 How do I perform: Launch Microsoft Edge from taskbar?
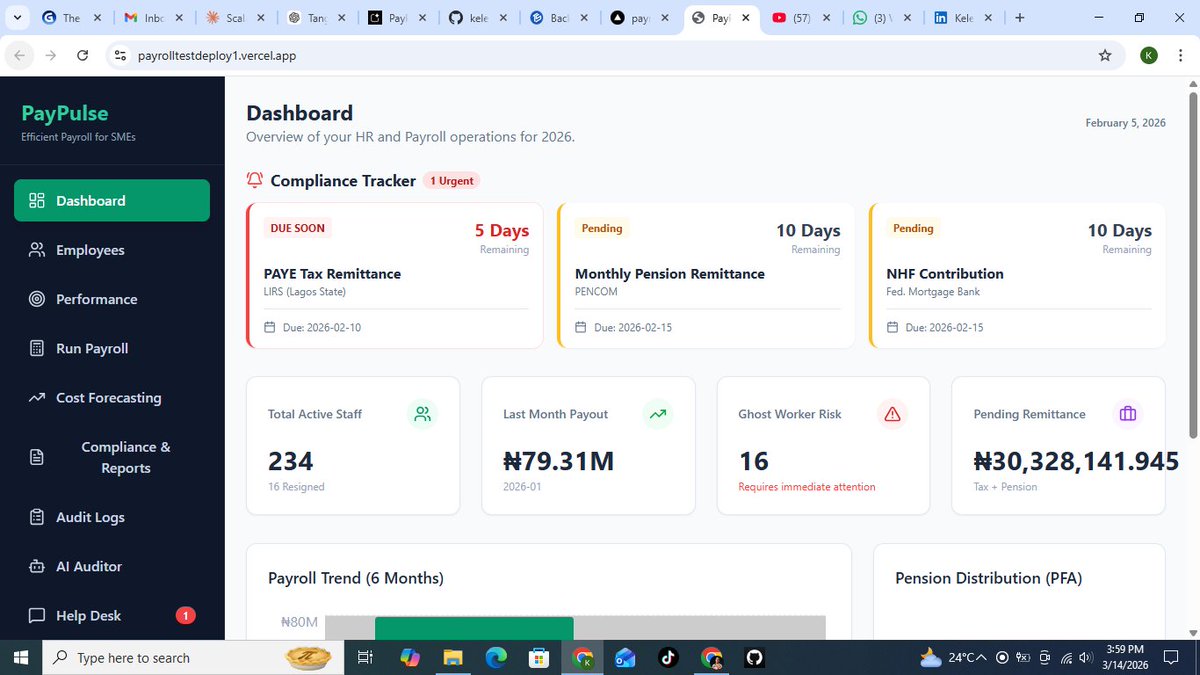click(496, 657)
